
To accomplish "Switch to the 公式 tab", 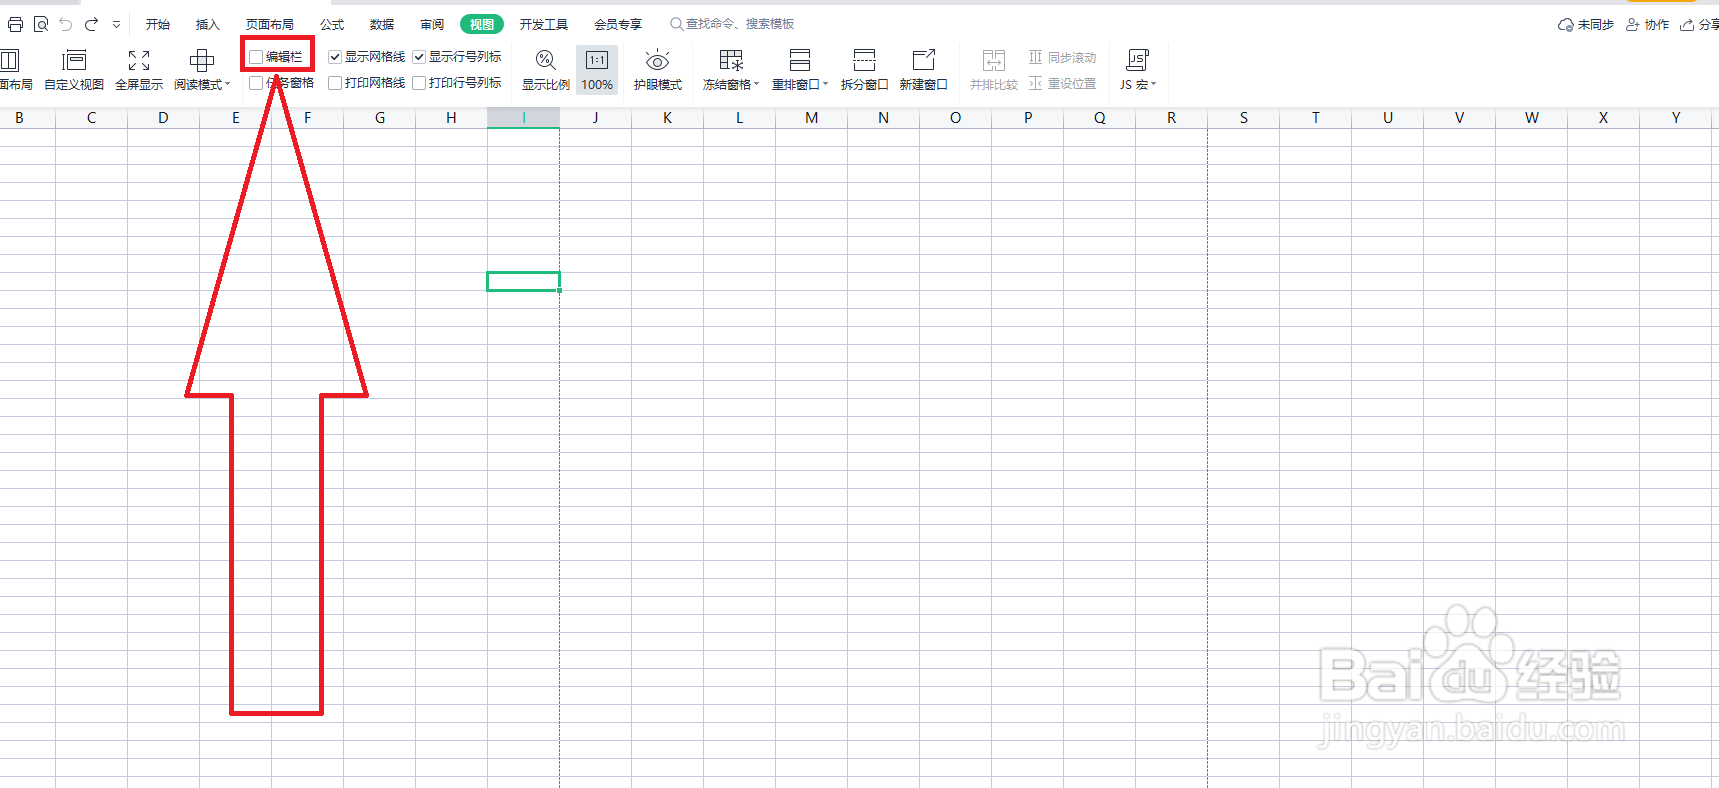I will tap(332, 24).
